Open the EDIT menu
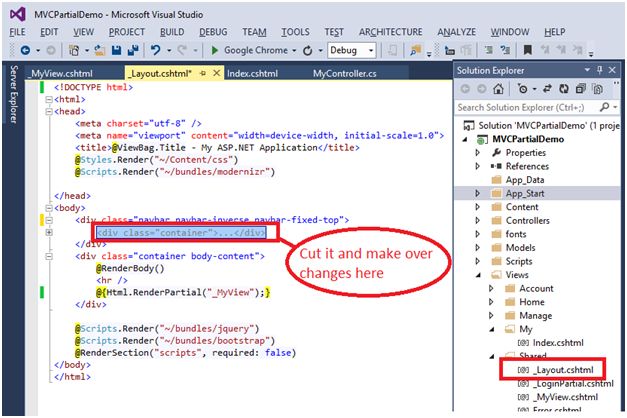The width and height of the screenshot is (627, 418). click(49, 32)
